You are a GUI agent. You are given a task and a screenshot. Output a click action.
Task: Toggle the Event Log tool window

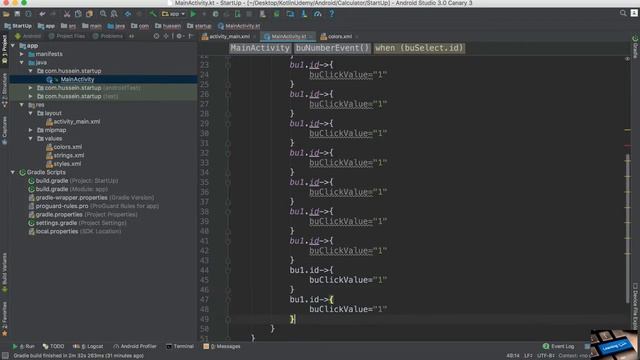coord(558,347)
